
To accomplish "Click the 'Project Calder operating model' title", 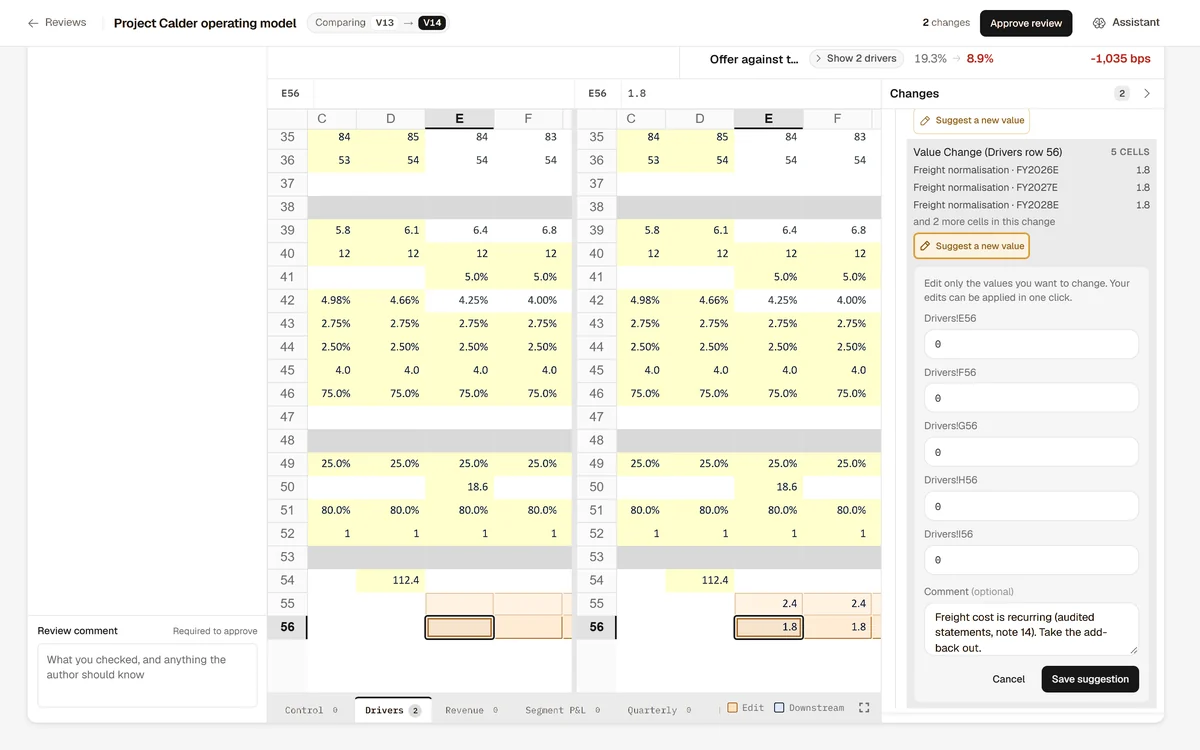I will tap(205, 23).
